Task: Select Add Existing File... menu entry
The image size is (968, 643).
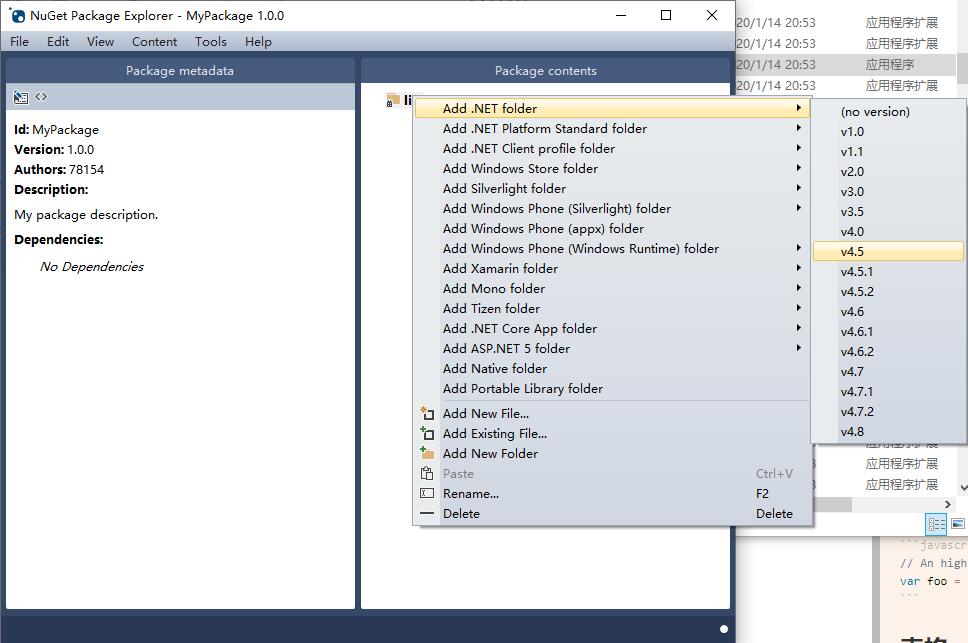Action: 612,433
